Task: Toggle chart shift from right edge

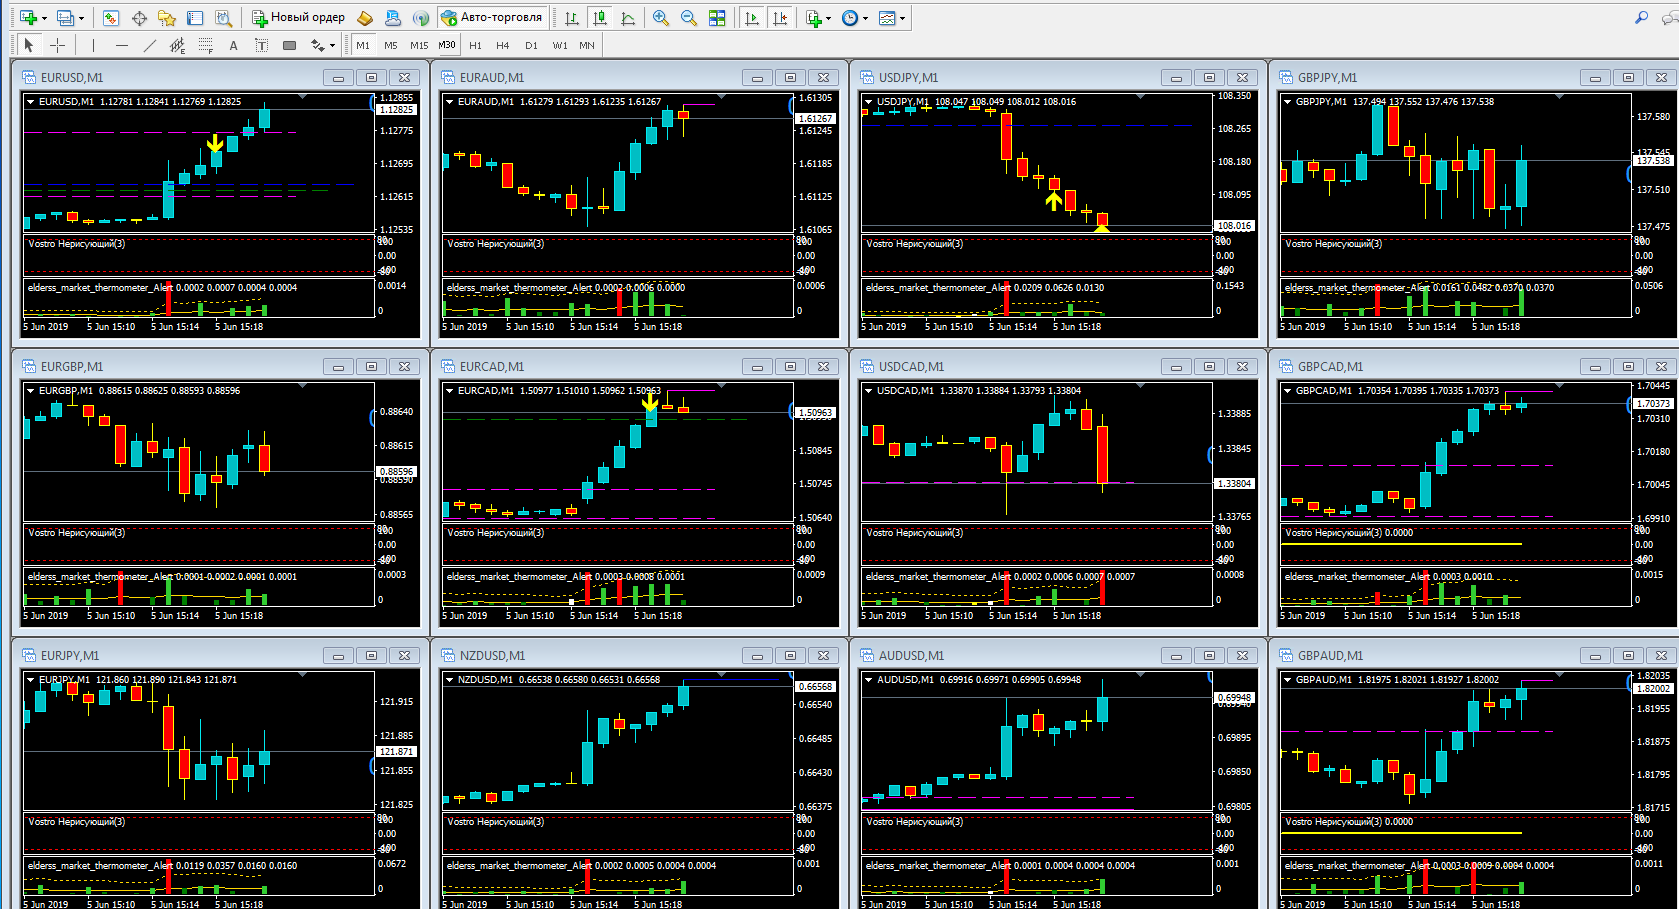Action: pyautogui.click(x=780, y=17)
